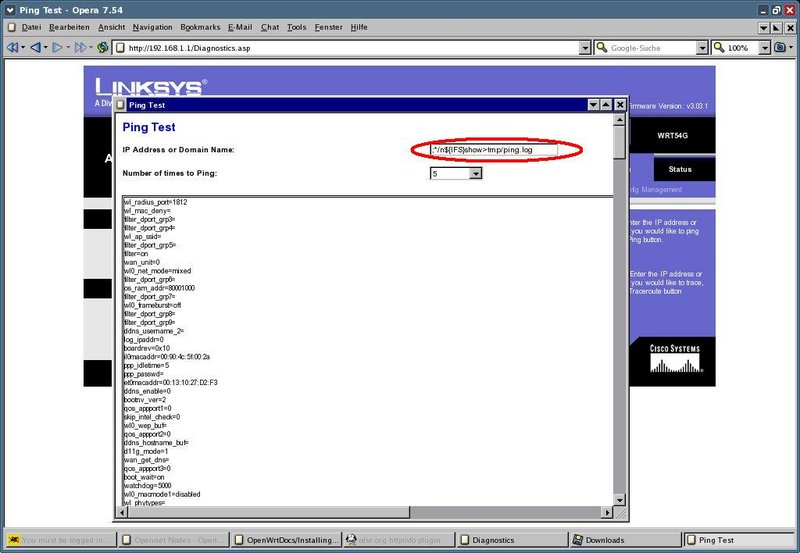
Task: Click Status tab on Linksys page
Action: 680,169
